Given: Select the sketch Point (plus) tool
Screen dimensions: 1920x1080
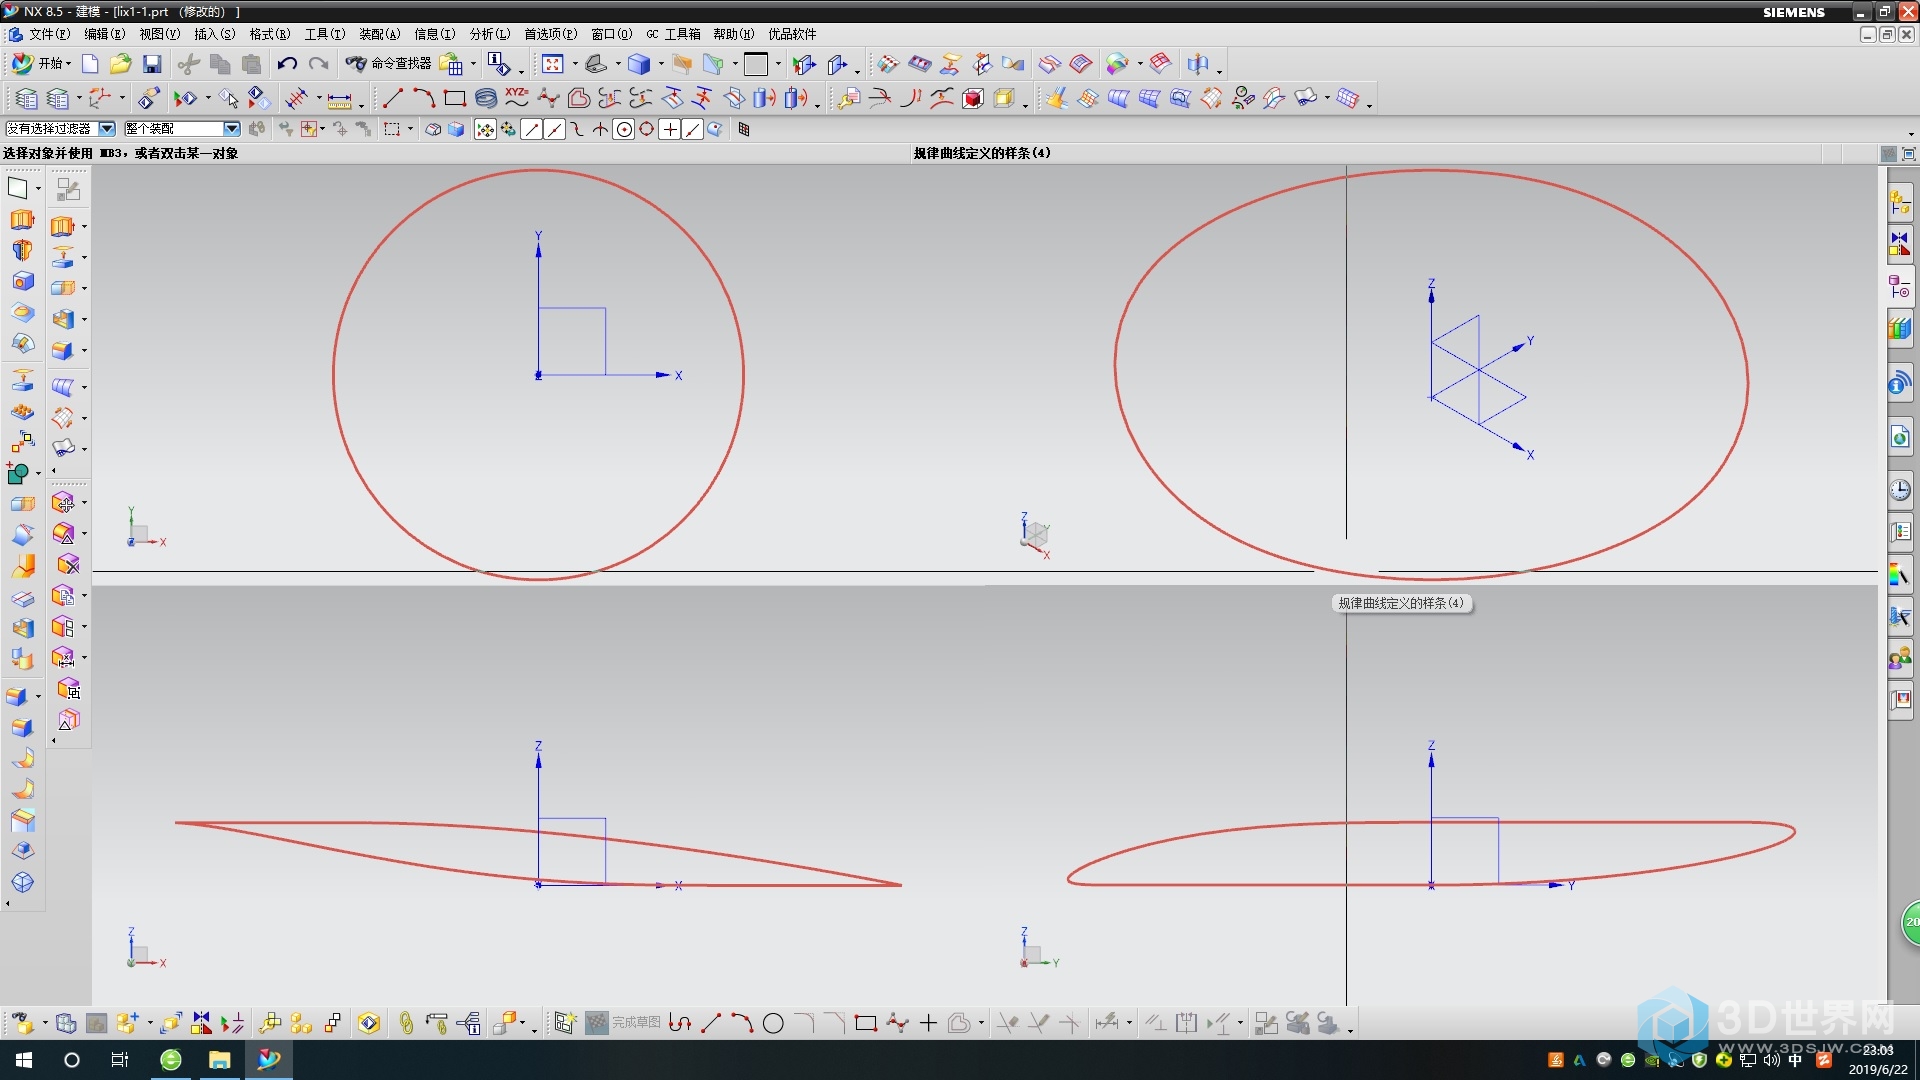Looking at the screenshot, I should pyautogui.click(x=928, y=1023).
